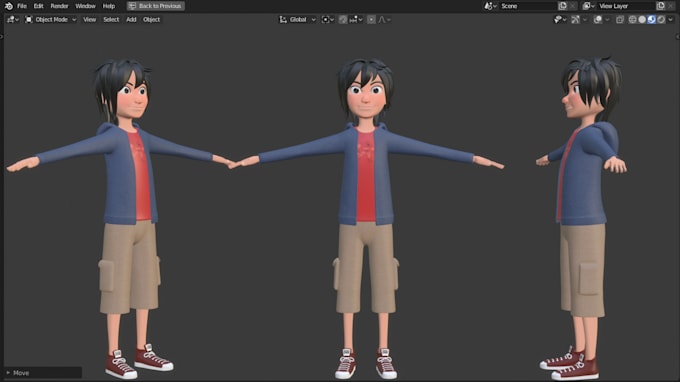The height and width of the screenshot is (382, 680).
Task: Open the Global transform orientation dropdown
Action: point(298,20)
